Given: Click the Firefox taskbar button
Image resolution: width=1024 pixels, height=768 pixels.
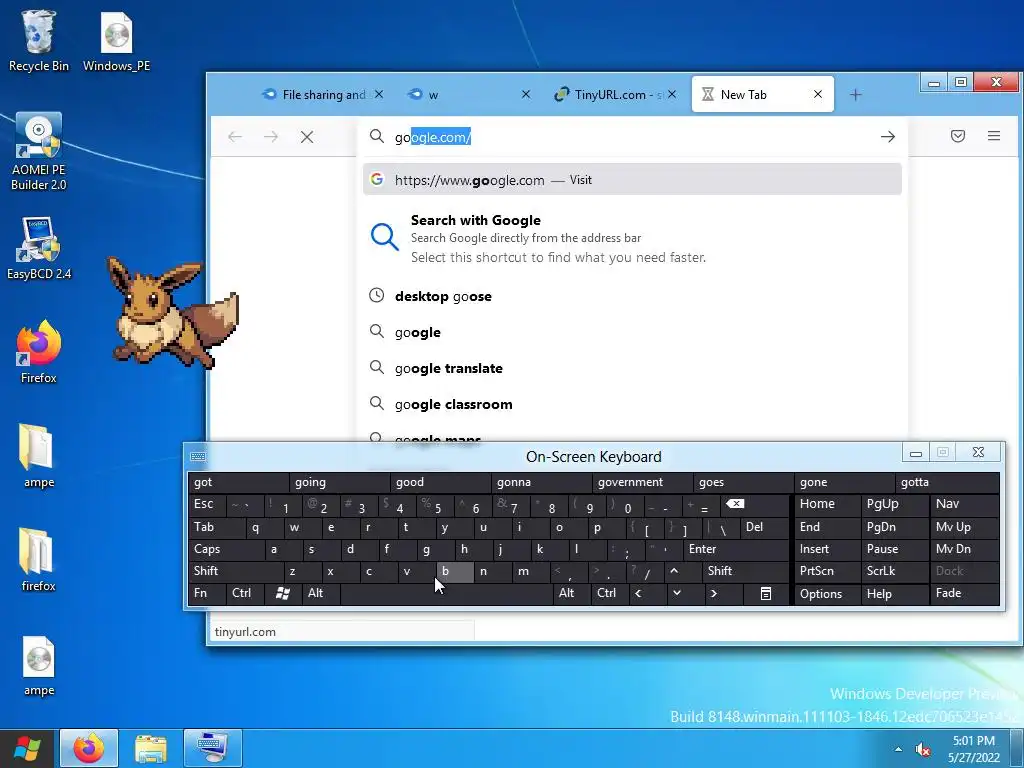Looking at the screenshot, I should (x=89, y=748).
